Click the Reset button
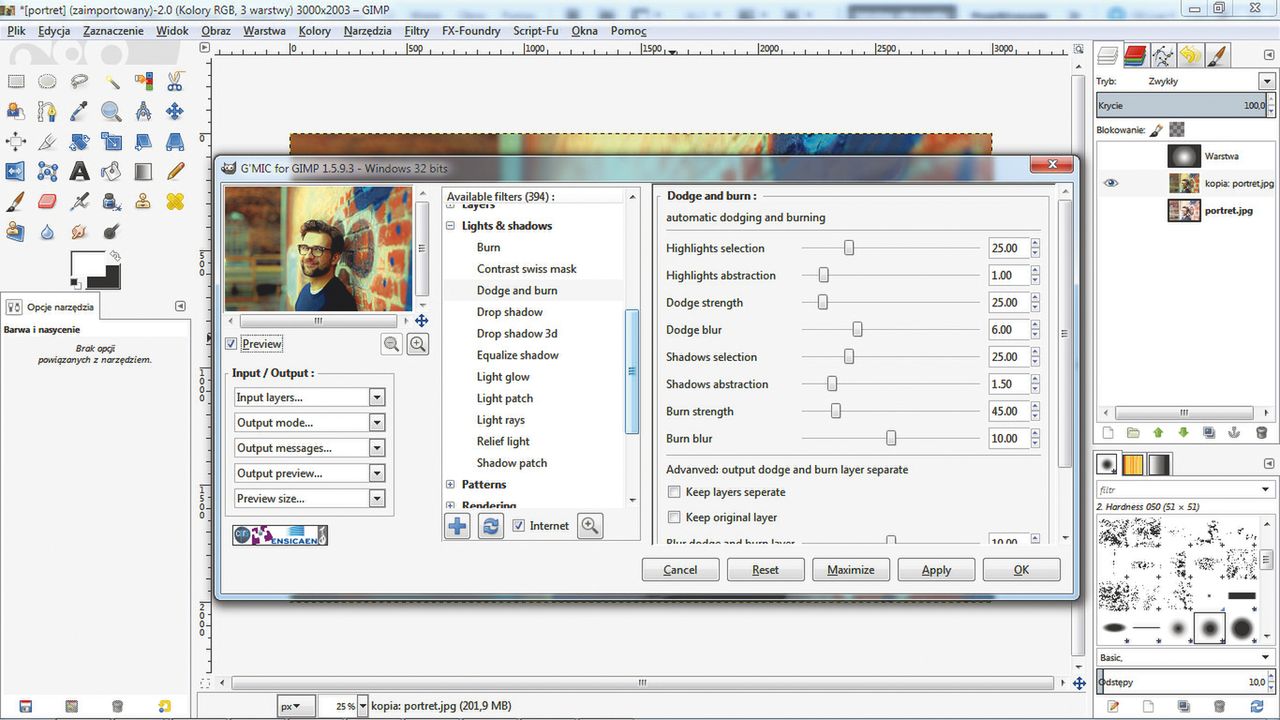Image resolution: width=1280 pixels, height=720 pixels. pos(765,569)
